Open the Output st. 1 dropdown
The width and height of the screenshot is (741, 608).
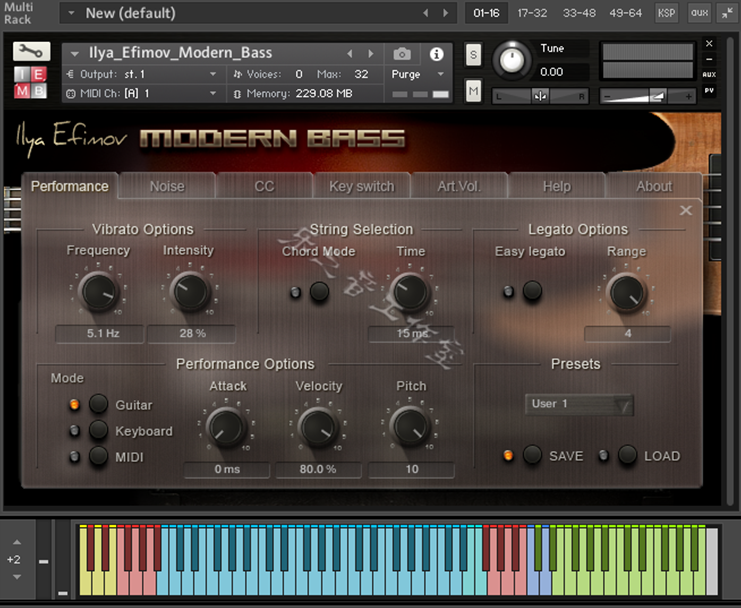pos(143,74)
